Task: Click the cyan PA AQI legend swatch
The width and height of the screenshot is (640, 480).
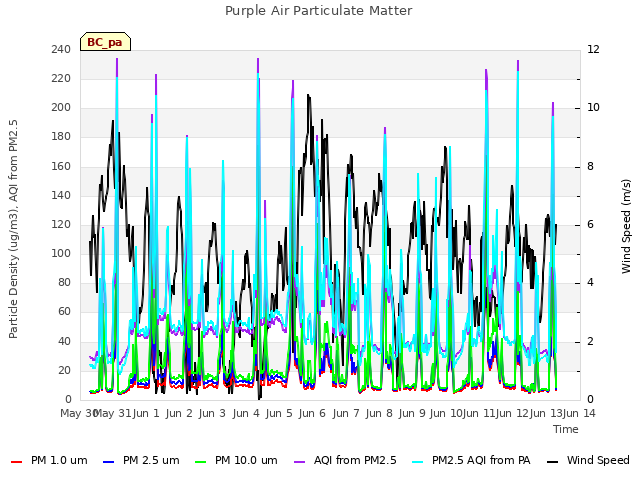Action: point(418,462)
